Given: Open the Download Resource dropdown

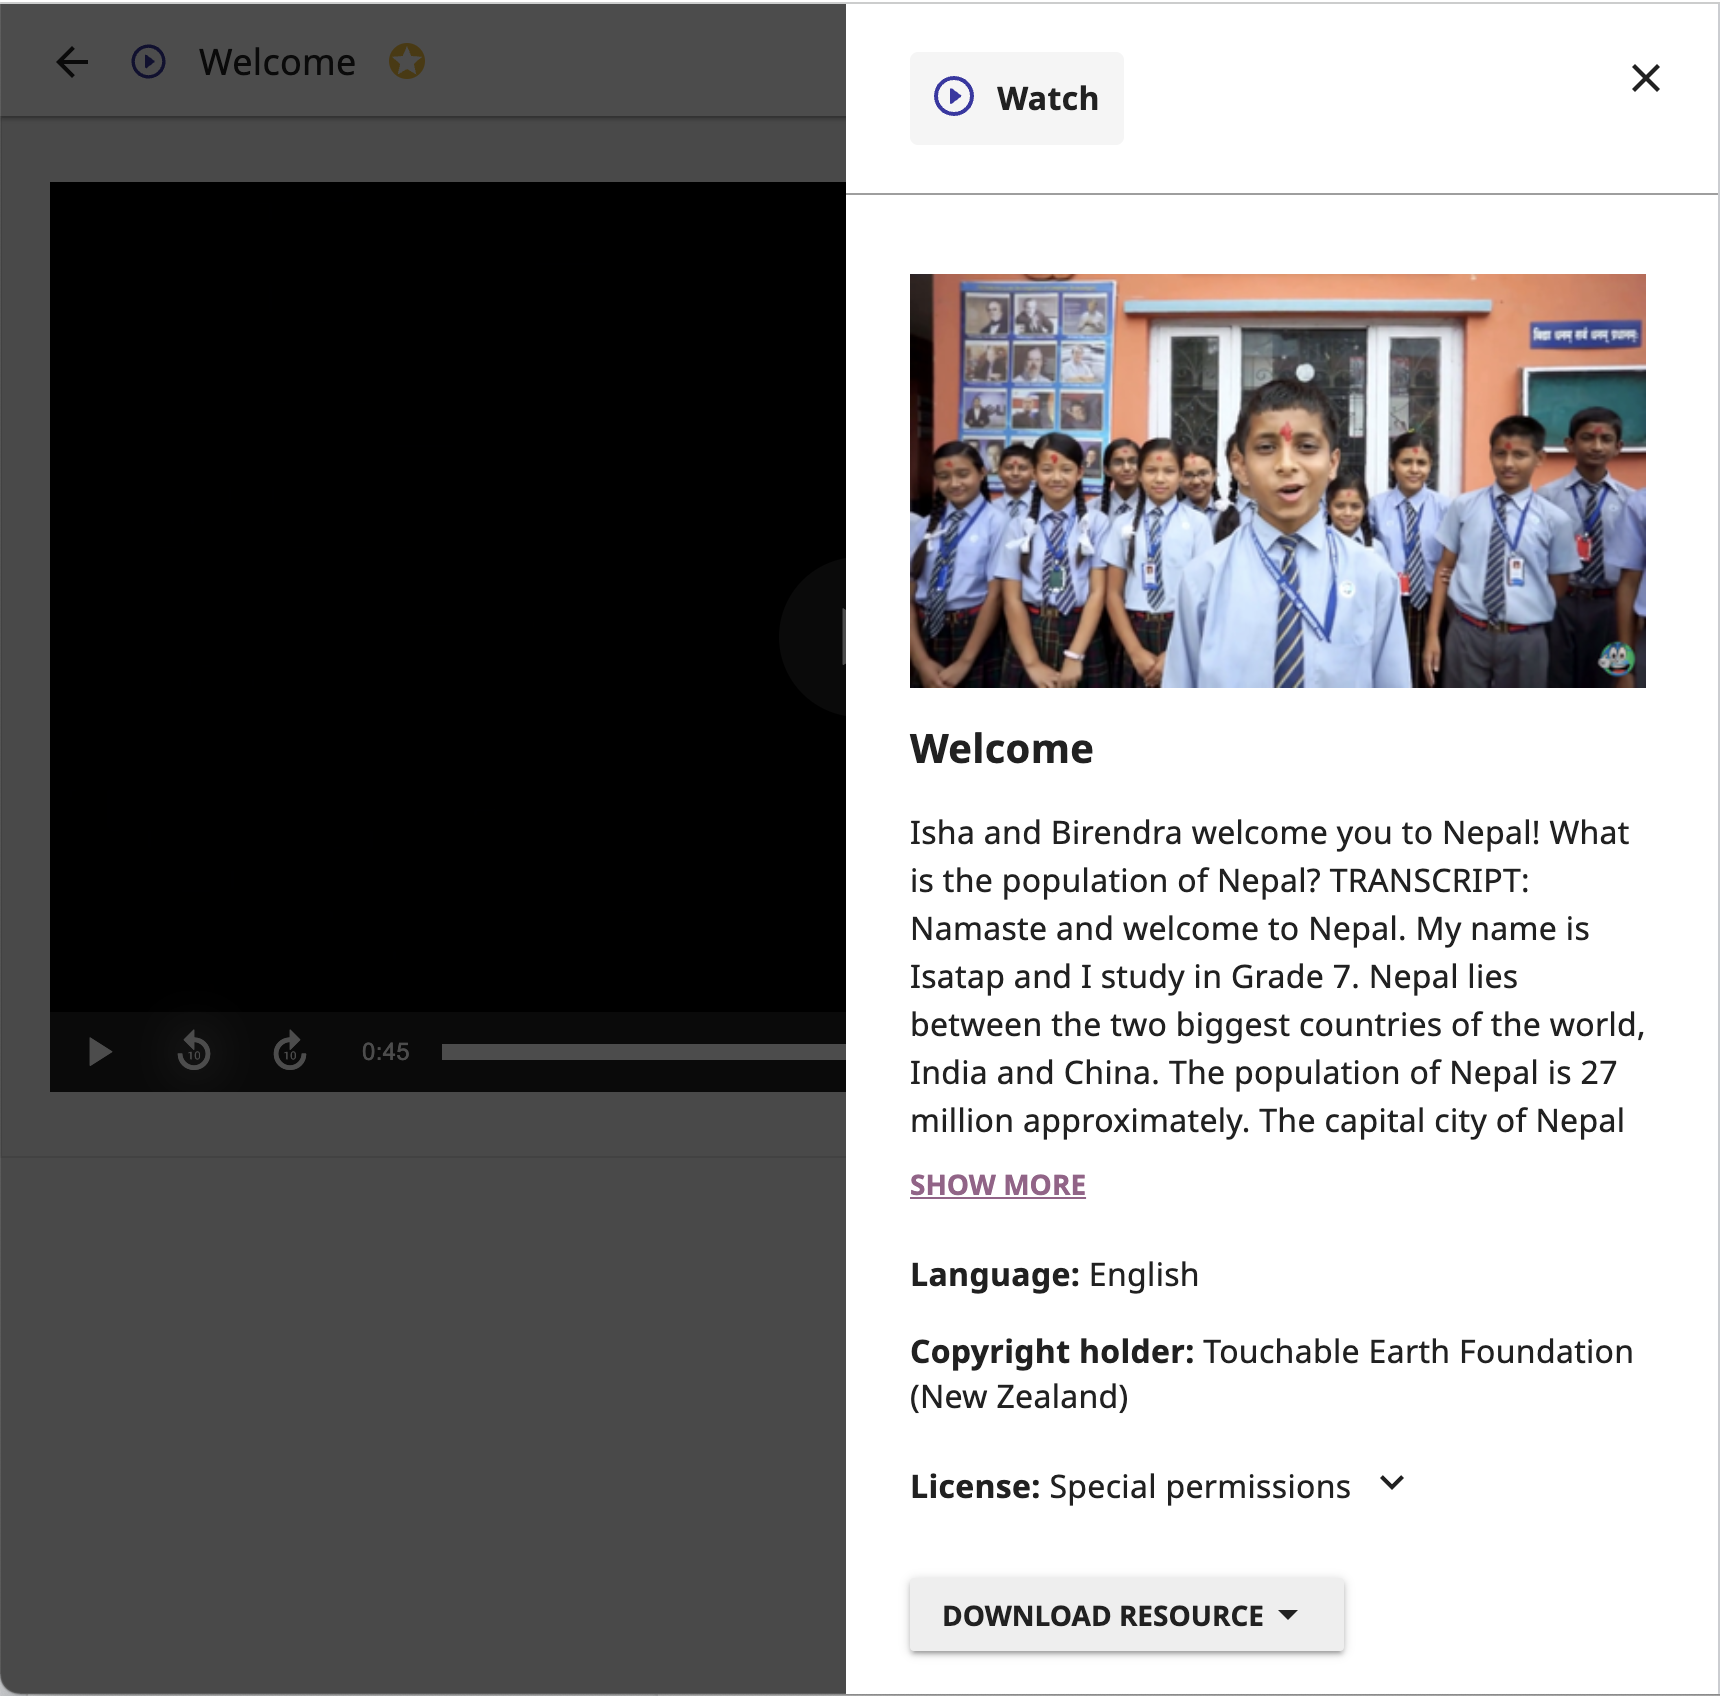Looking at the screenshot, I should [x=1126, y=1614].
